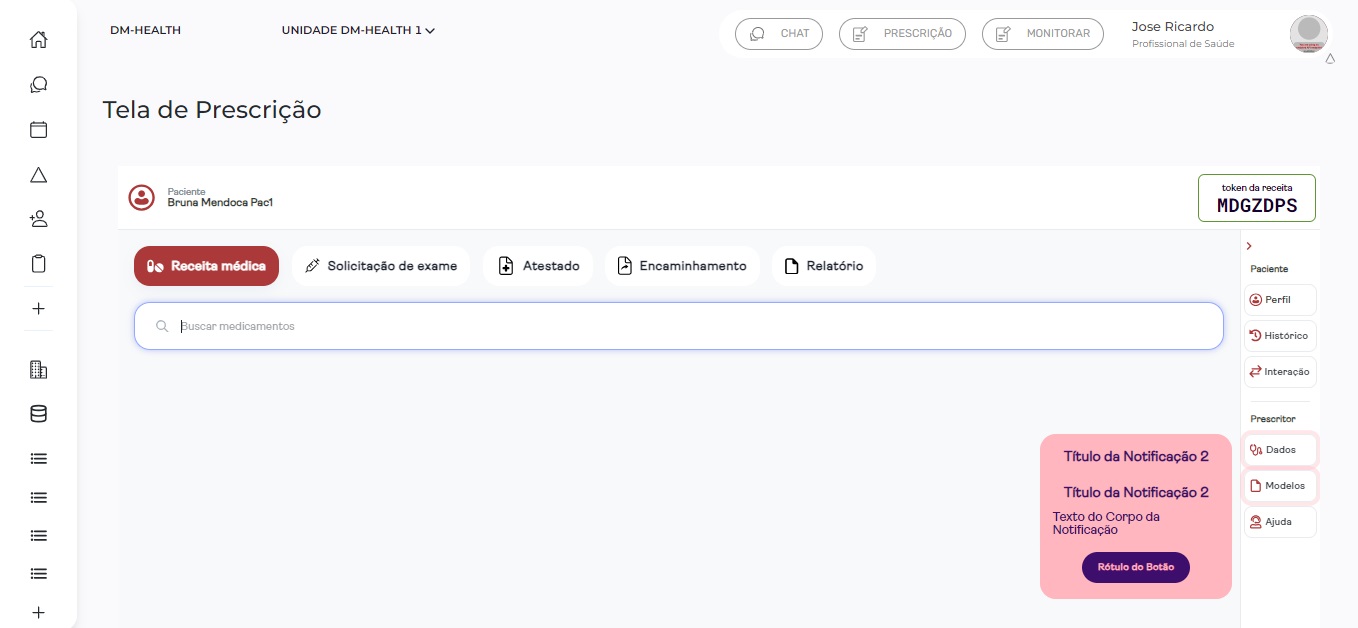Open prescriber Modelos in the right panel
This screenshot has height=628, width=1358.
pos(1280,486)
